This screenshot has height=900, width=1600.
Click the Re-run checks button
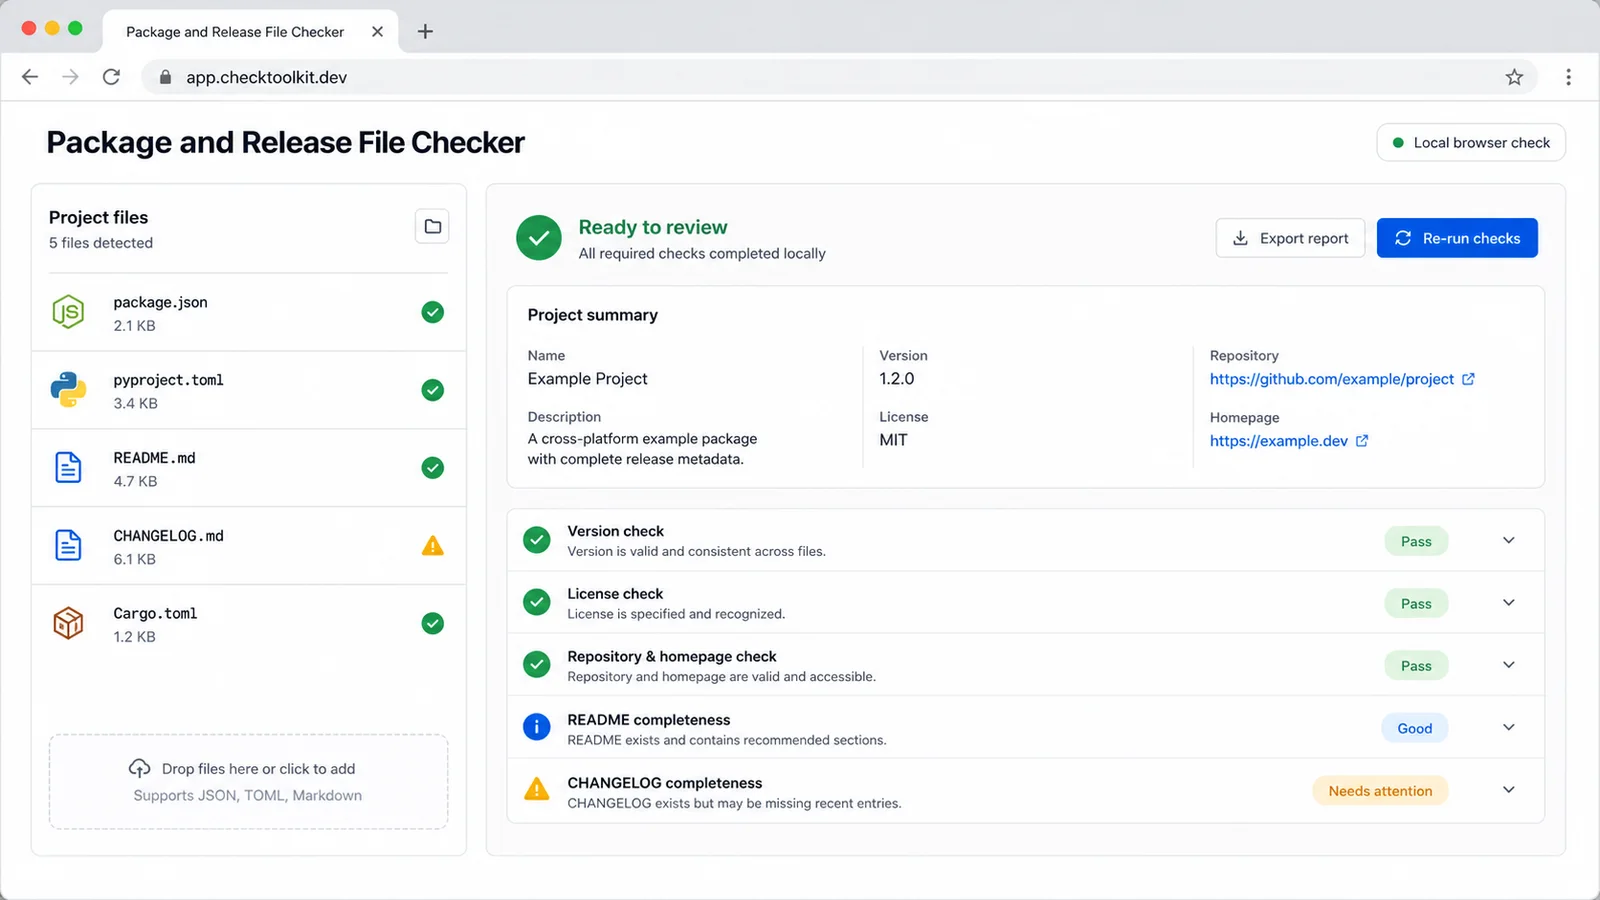(1457, 238)
